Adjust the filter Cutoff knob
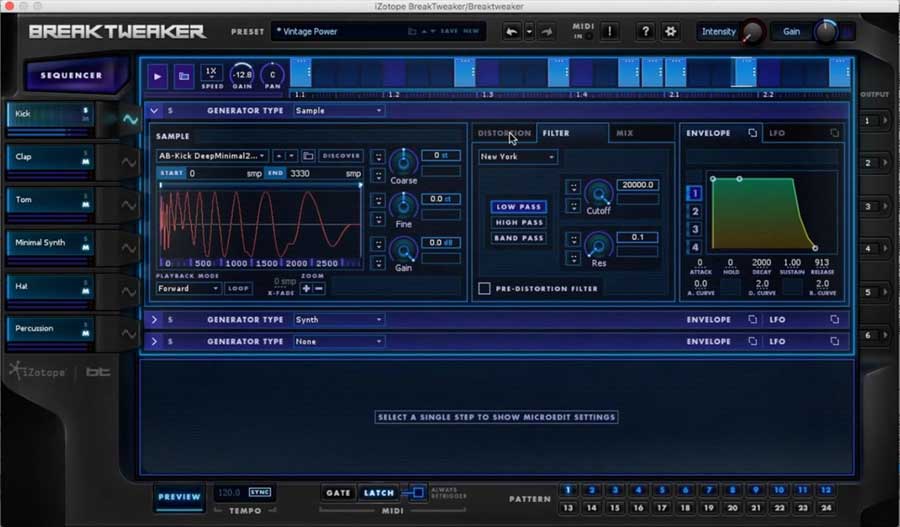The image size is (900, 527). tap(598, 193)
